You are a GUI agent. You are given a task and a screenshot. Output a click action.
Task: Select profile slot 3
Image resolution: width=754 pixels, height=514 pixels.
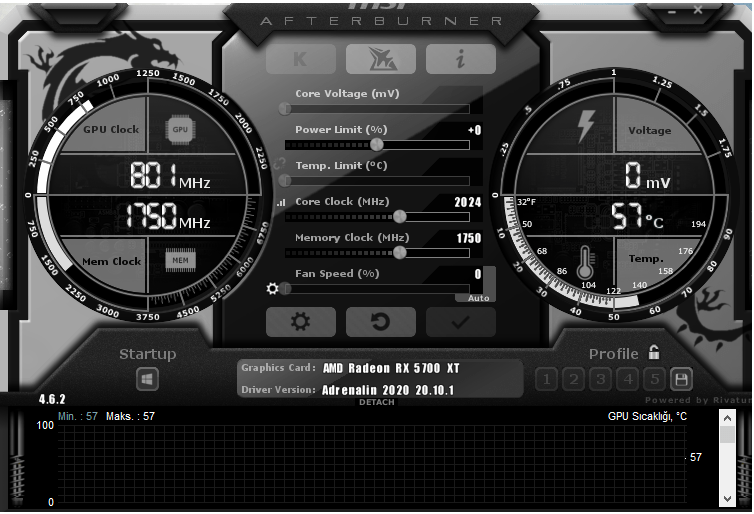pos(601,379)
